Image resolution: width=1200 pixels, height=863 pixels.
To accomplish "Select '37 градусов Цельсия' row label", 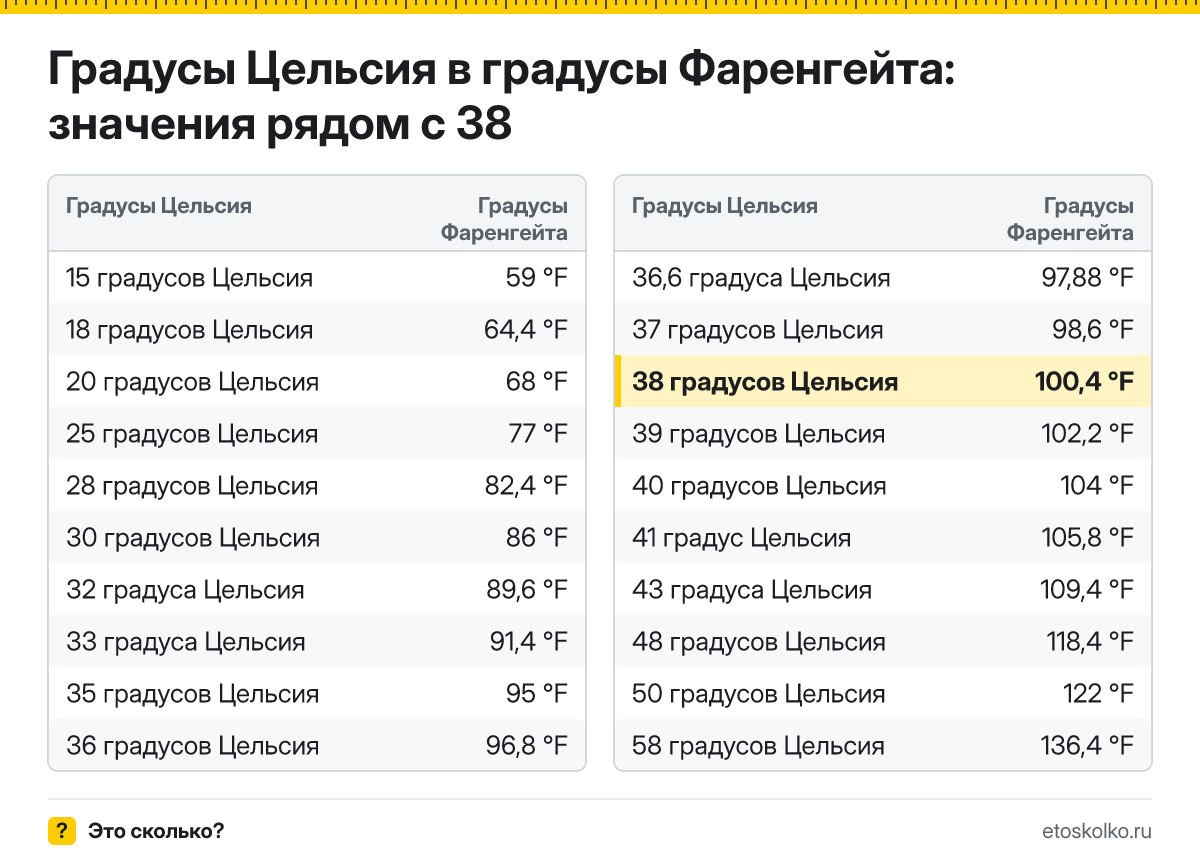I will coord(758,330).
